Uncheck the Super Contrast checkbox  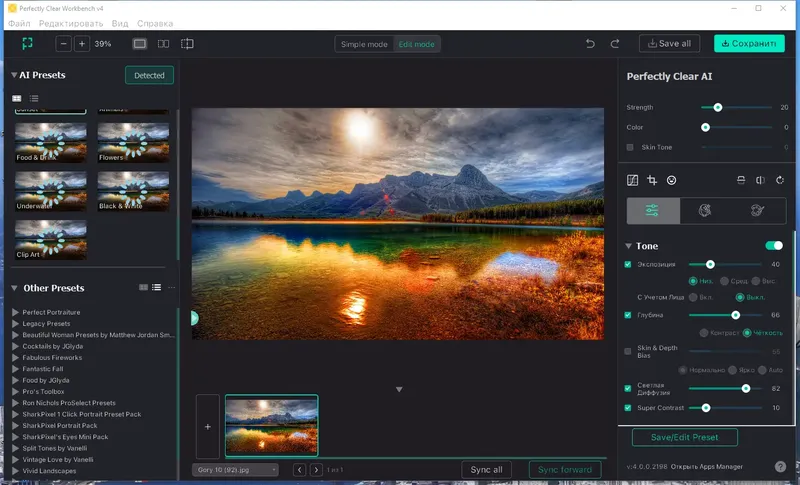pyautogui.click(x=628, y=408)
